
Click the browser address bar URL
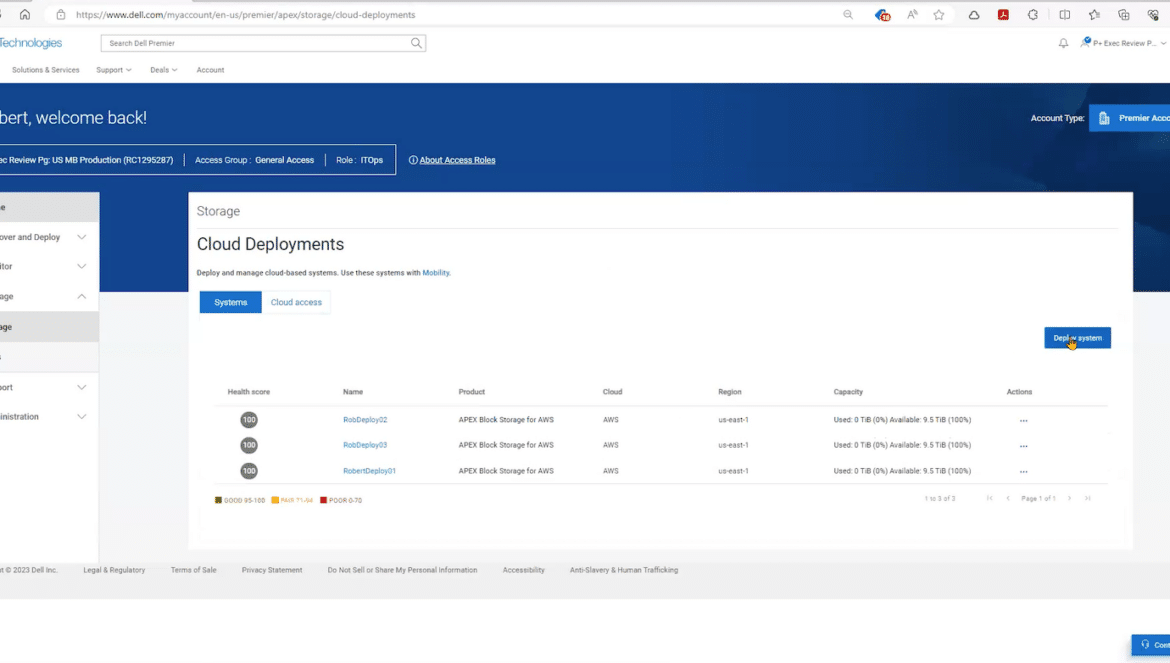(245, 15)
